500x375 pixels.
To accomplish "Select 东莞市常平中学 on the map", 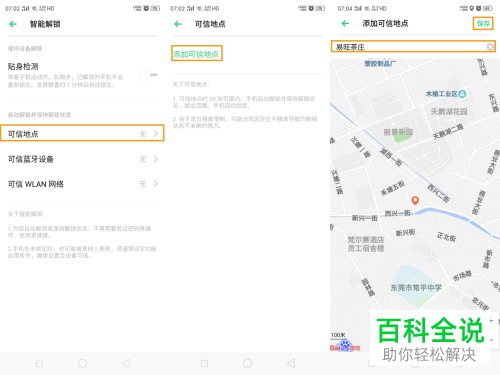I will pos(416,287).
